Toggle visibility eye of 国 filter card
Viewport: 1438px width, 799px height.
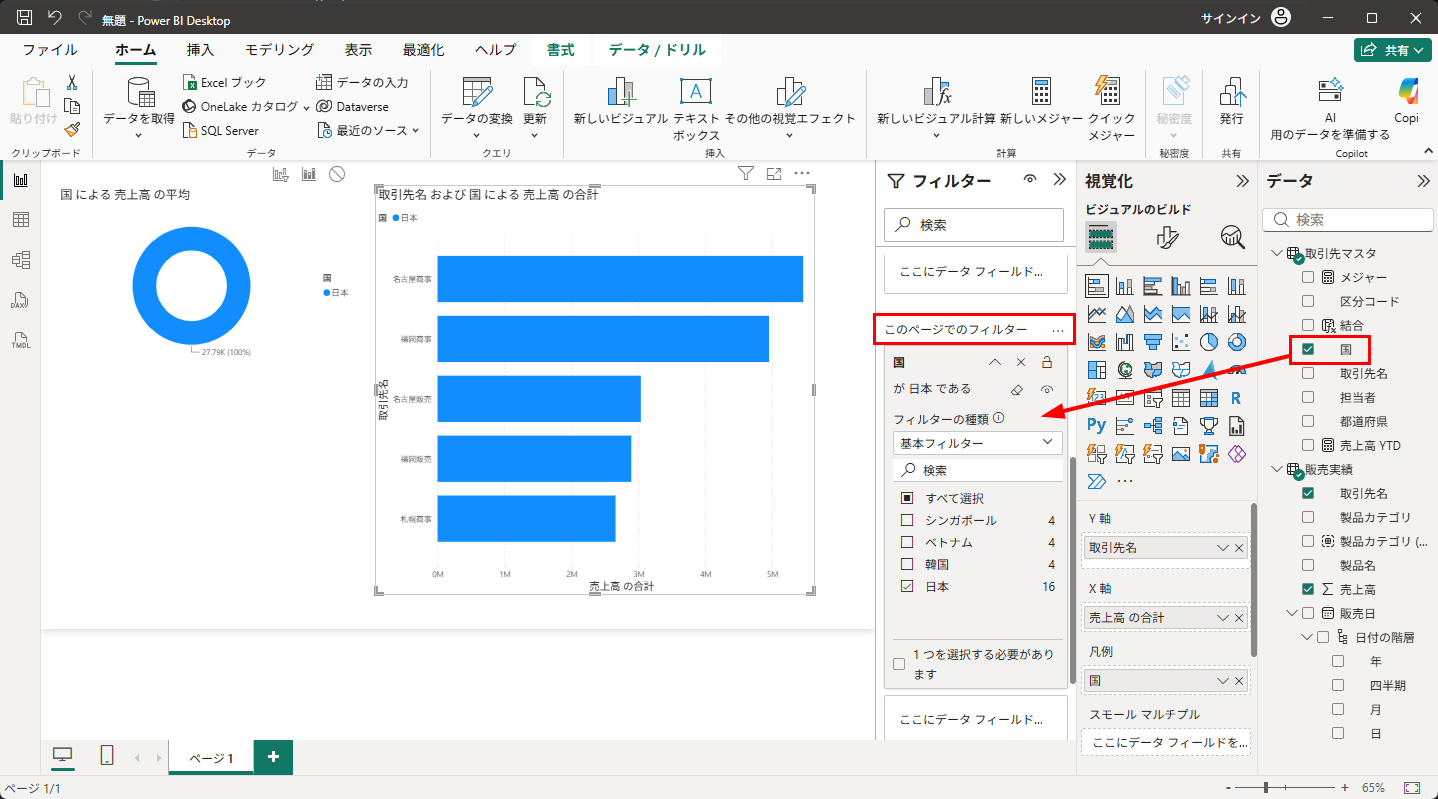[x=1047, y=389]
